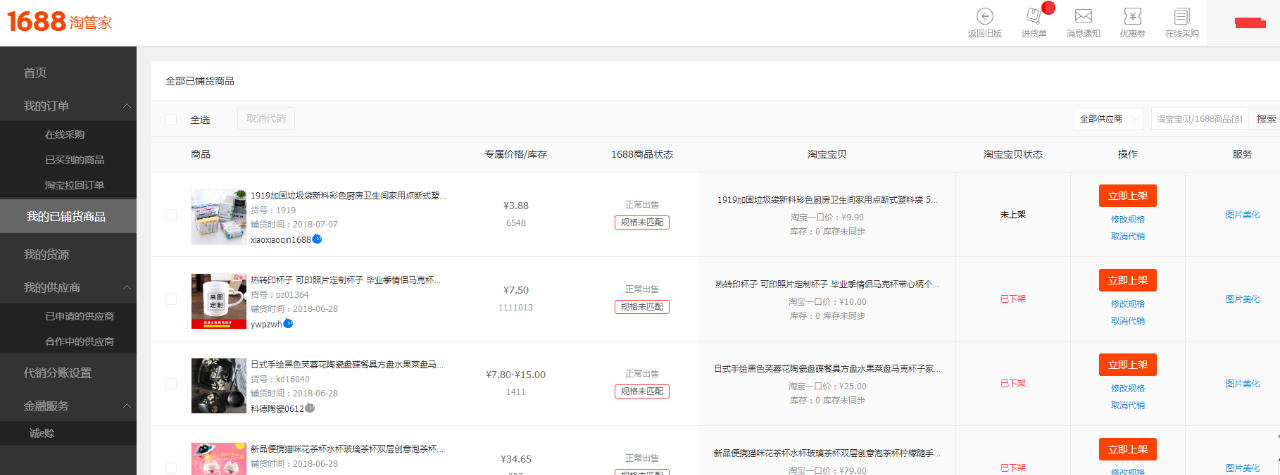Open 消息通知 envelope icon
Screen dimensions: 1280x475
click(1083, 16)
